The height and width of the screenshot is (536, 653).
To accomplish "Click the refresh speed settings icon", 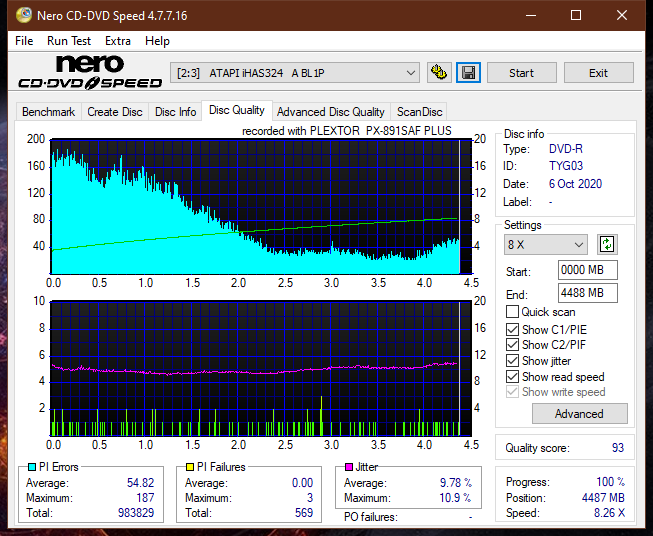I will 607,244.
